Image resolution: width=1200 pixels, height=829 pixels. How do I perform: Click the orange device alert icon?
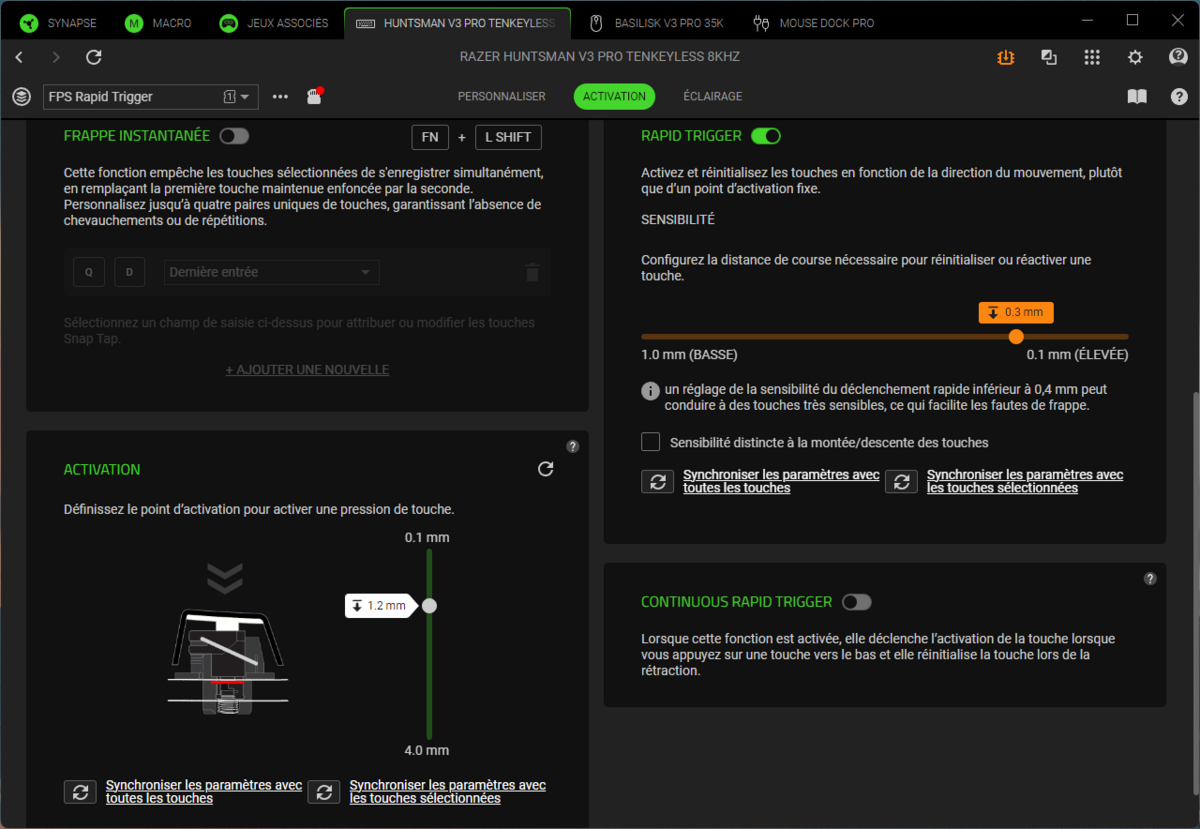(x=1005, y=58)
